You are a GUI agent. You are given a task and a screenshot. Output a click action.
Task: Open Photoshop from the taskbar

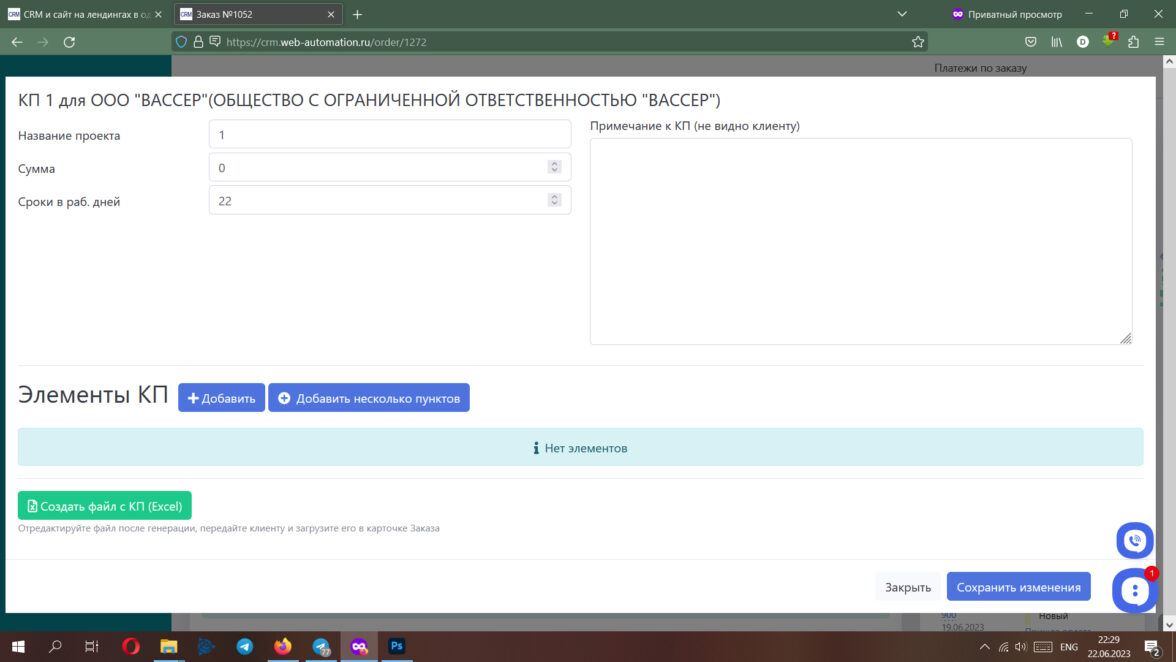tap(397, 646)
